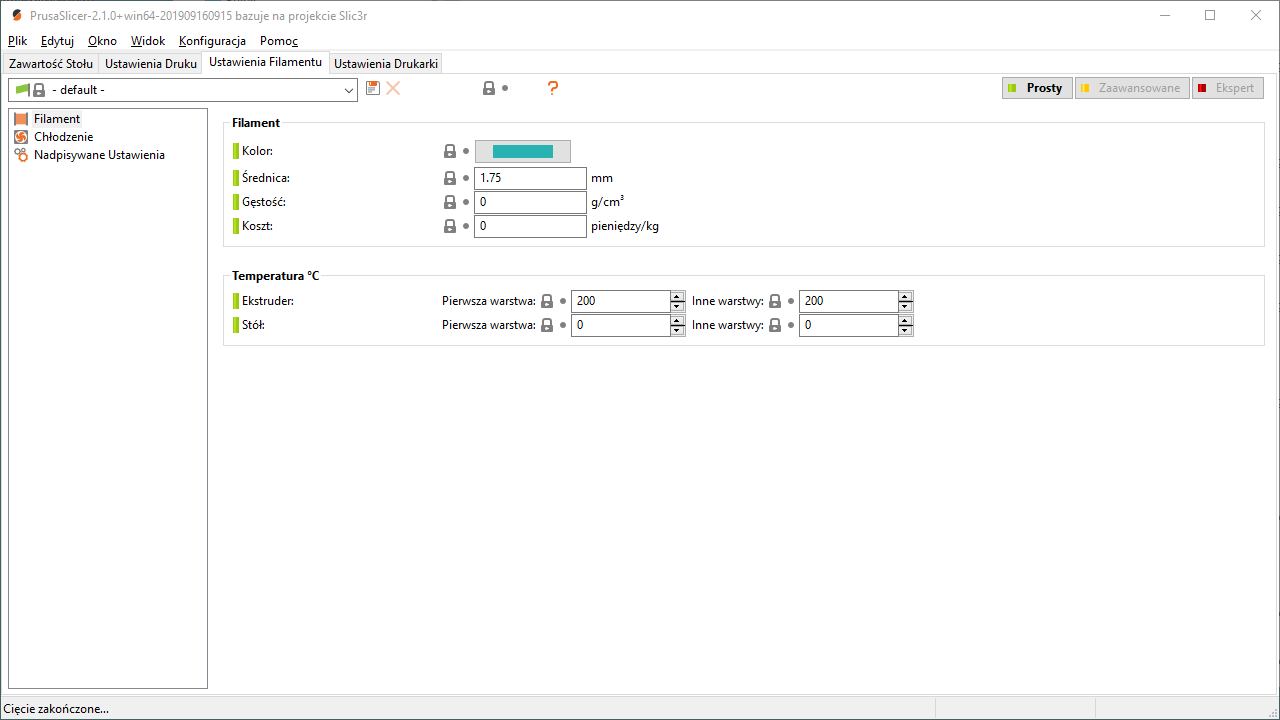Select Nadpisywane Ustawienia in the sidebar
The height and width of the screenshot is (720, 1280).
point(99,155)
